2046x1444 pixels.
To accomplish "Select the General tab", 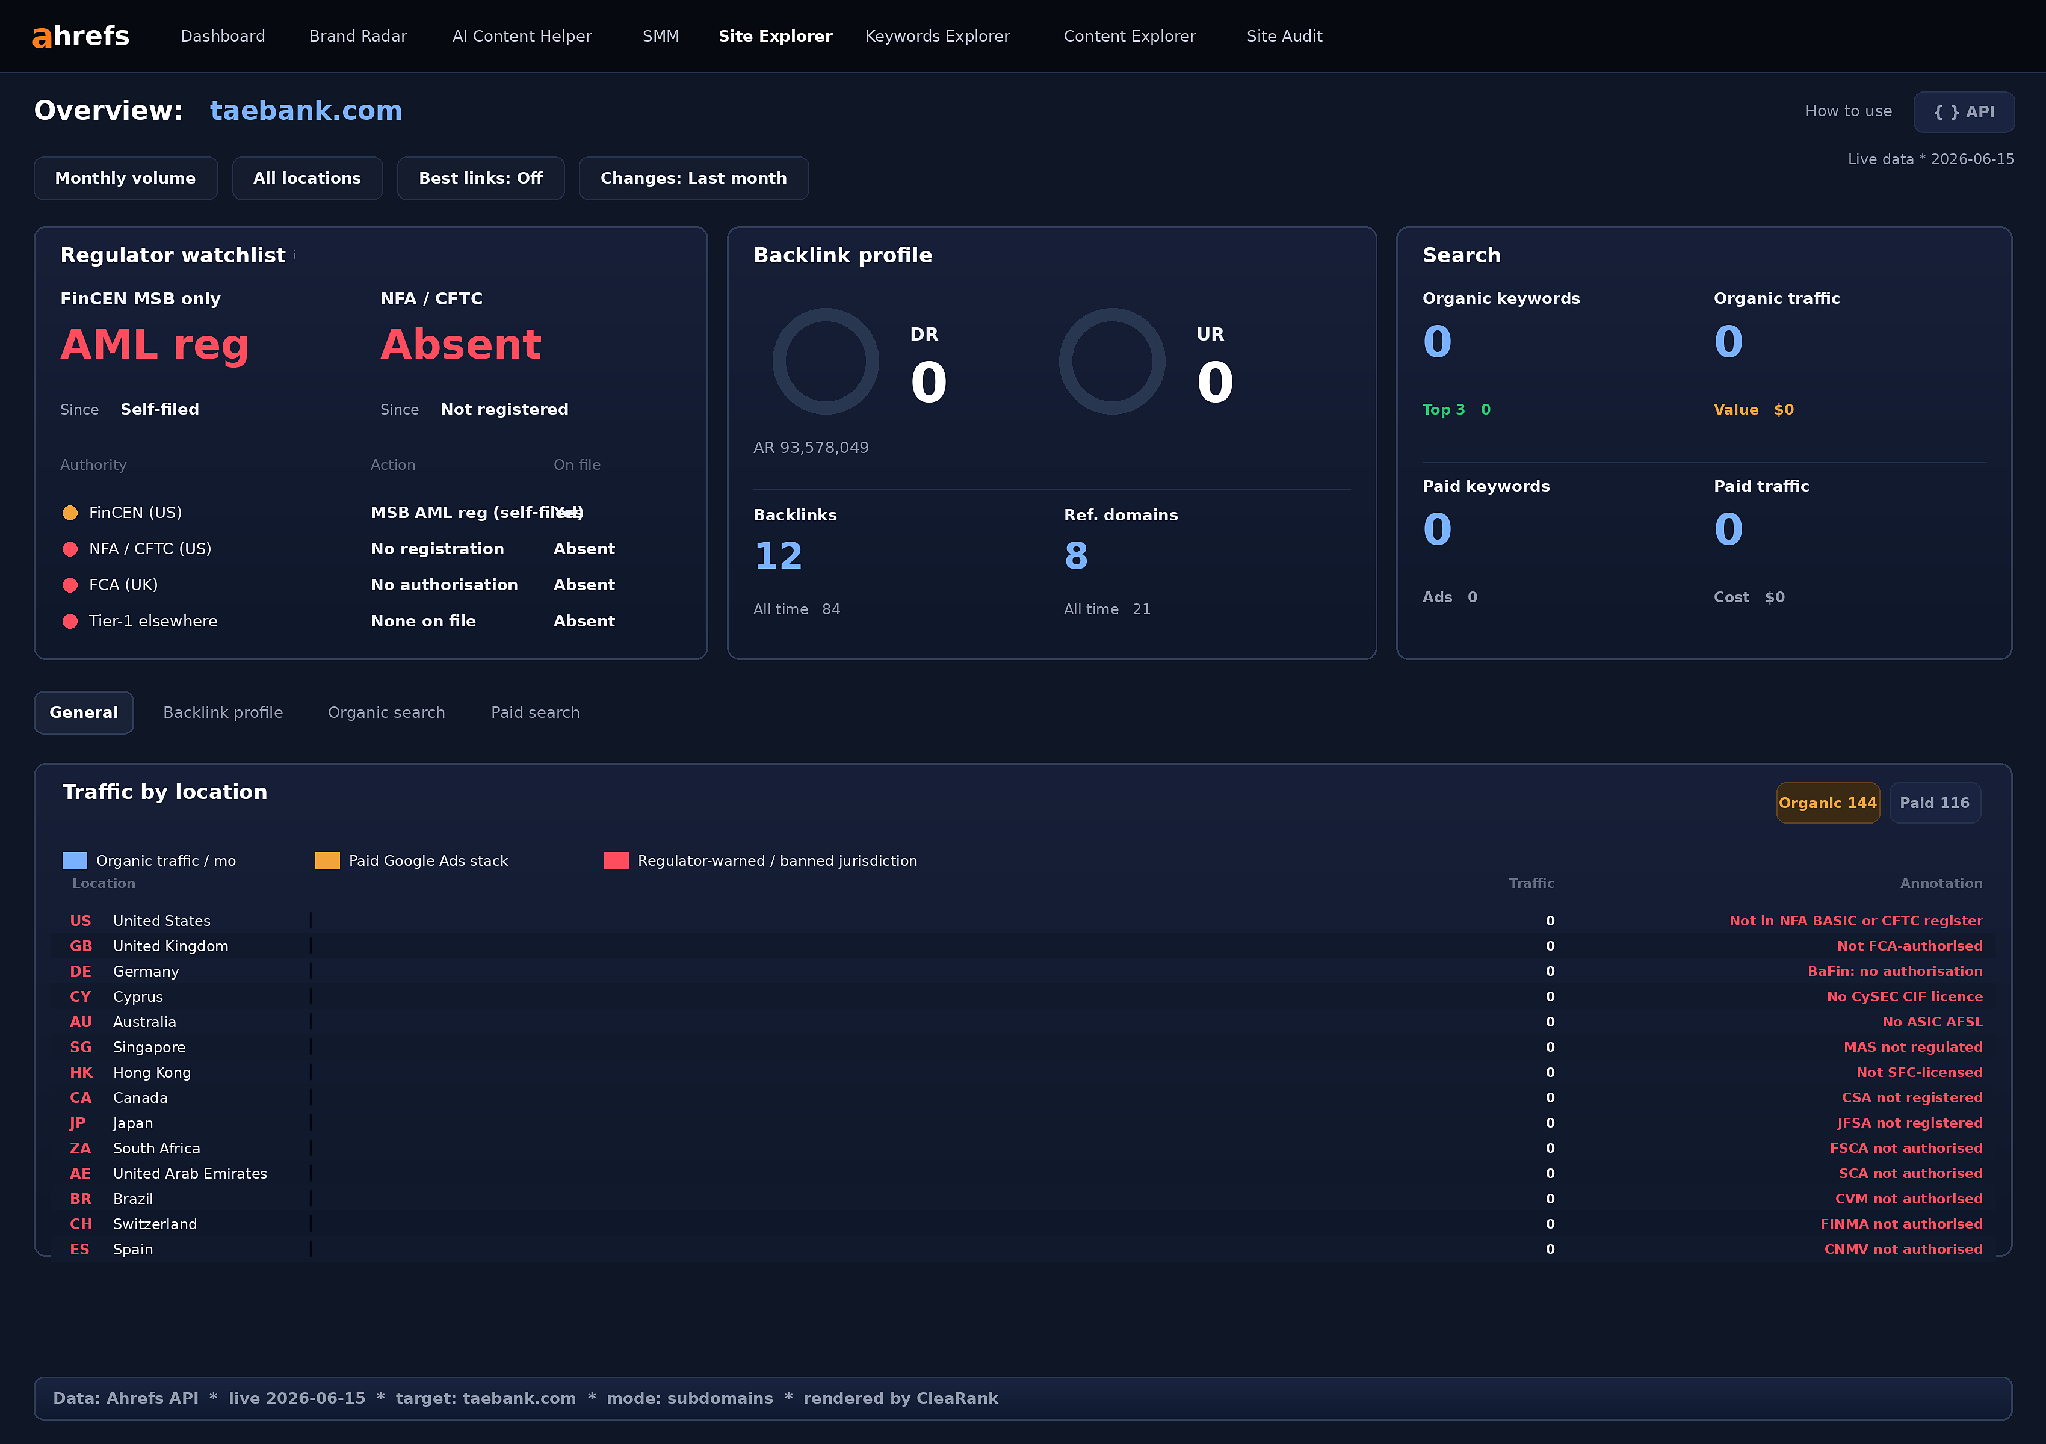I will coord(84,713).
